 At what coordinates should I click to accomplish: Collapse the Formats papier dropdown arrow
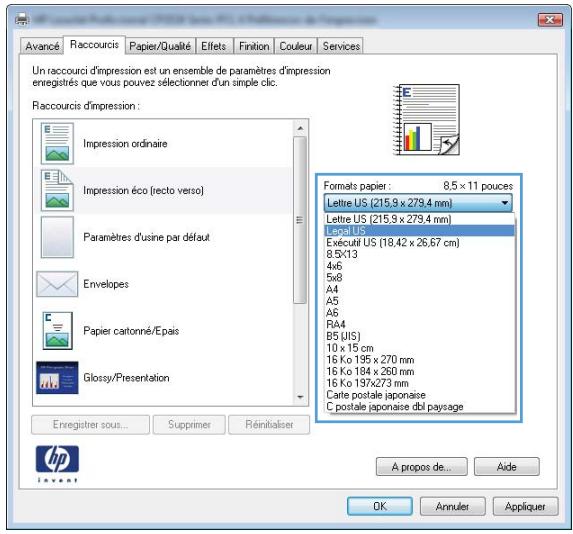tap(505, 202)
